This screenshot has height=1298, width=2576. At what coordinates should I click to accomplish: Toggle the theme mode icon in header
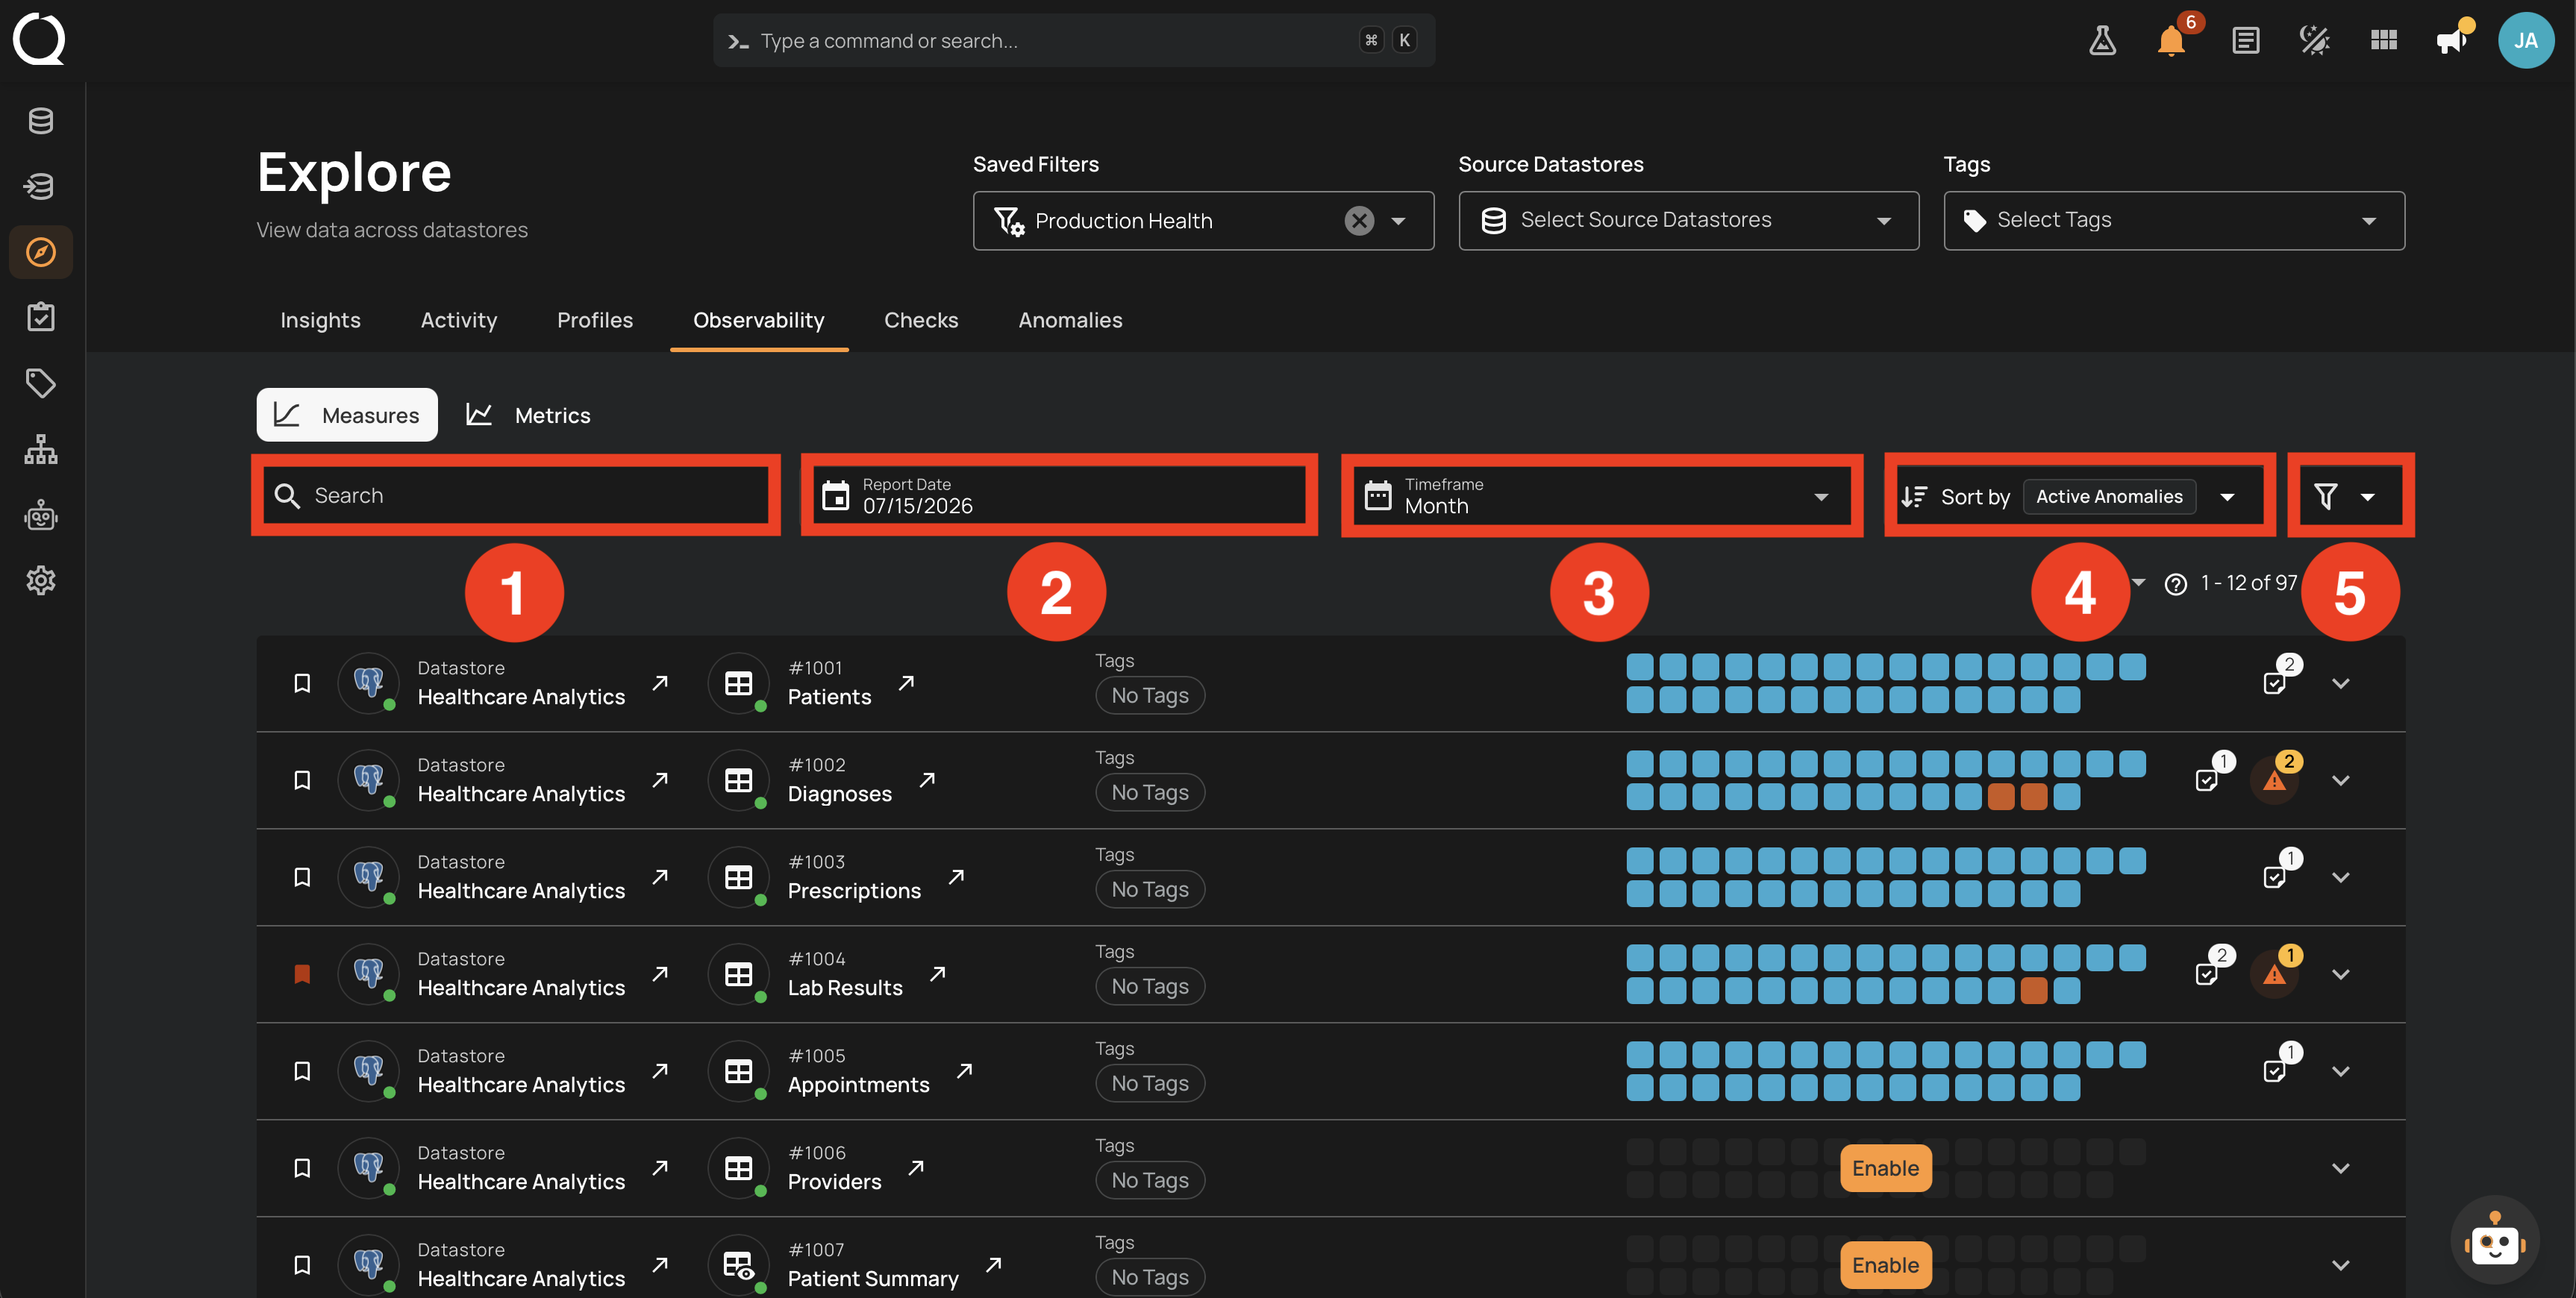2314,40
